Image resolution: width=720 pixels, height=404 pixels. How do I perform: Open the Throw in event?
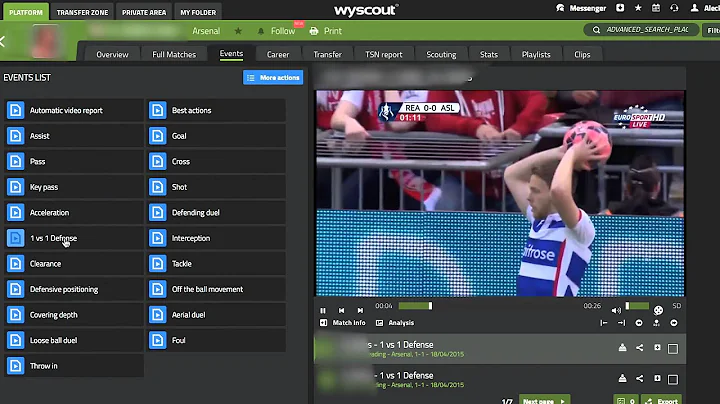point(74,366)
